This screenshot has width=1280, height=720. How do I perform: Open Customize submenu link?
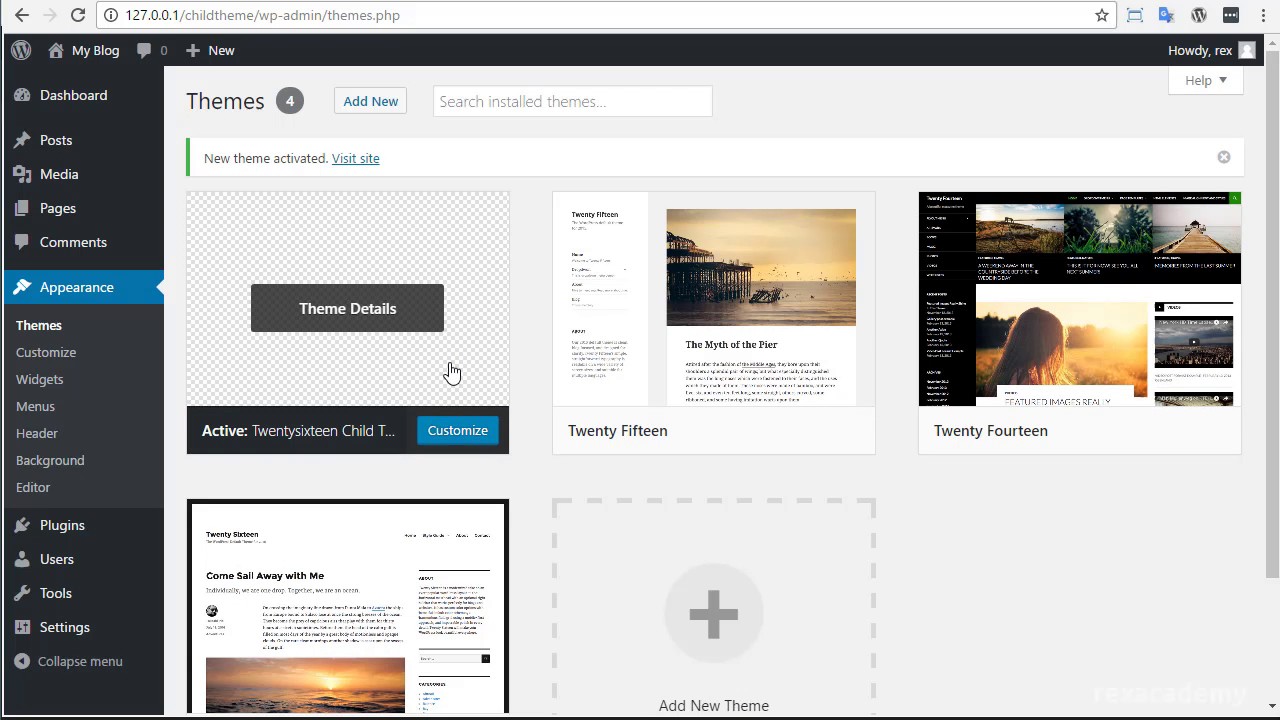coord(46,352)
